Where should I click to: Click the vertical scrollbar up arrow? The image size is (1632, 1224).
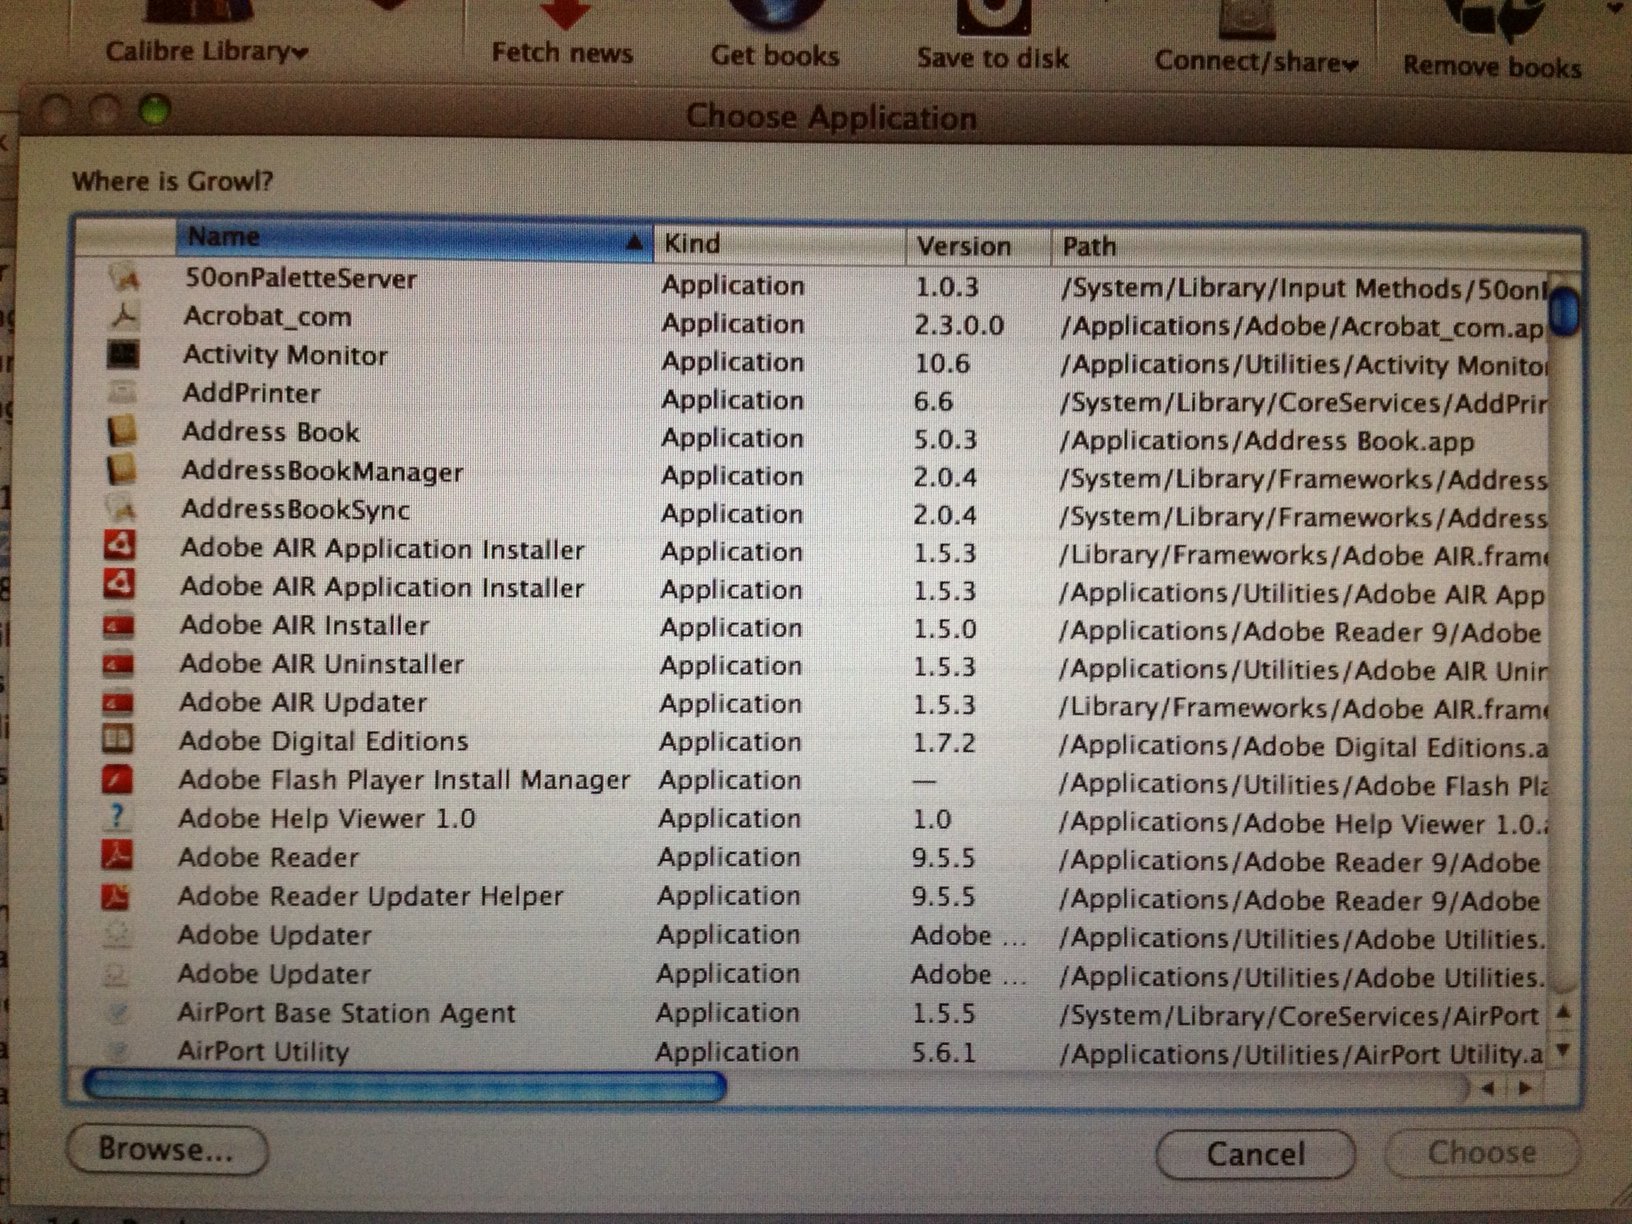click(1564, 1012)
